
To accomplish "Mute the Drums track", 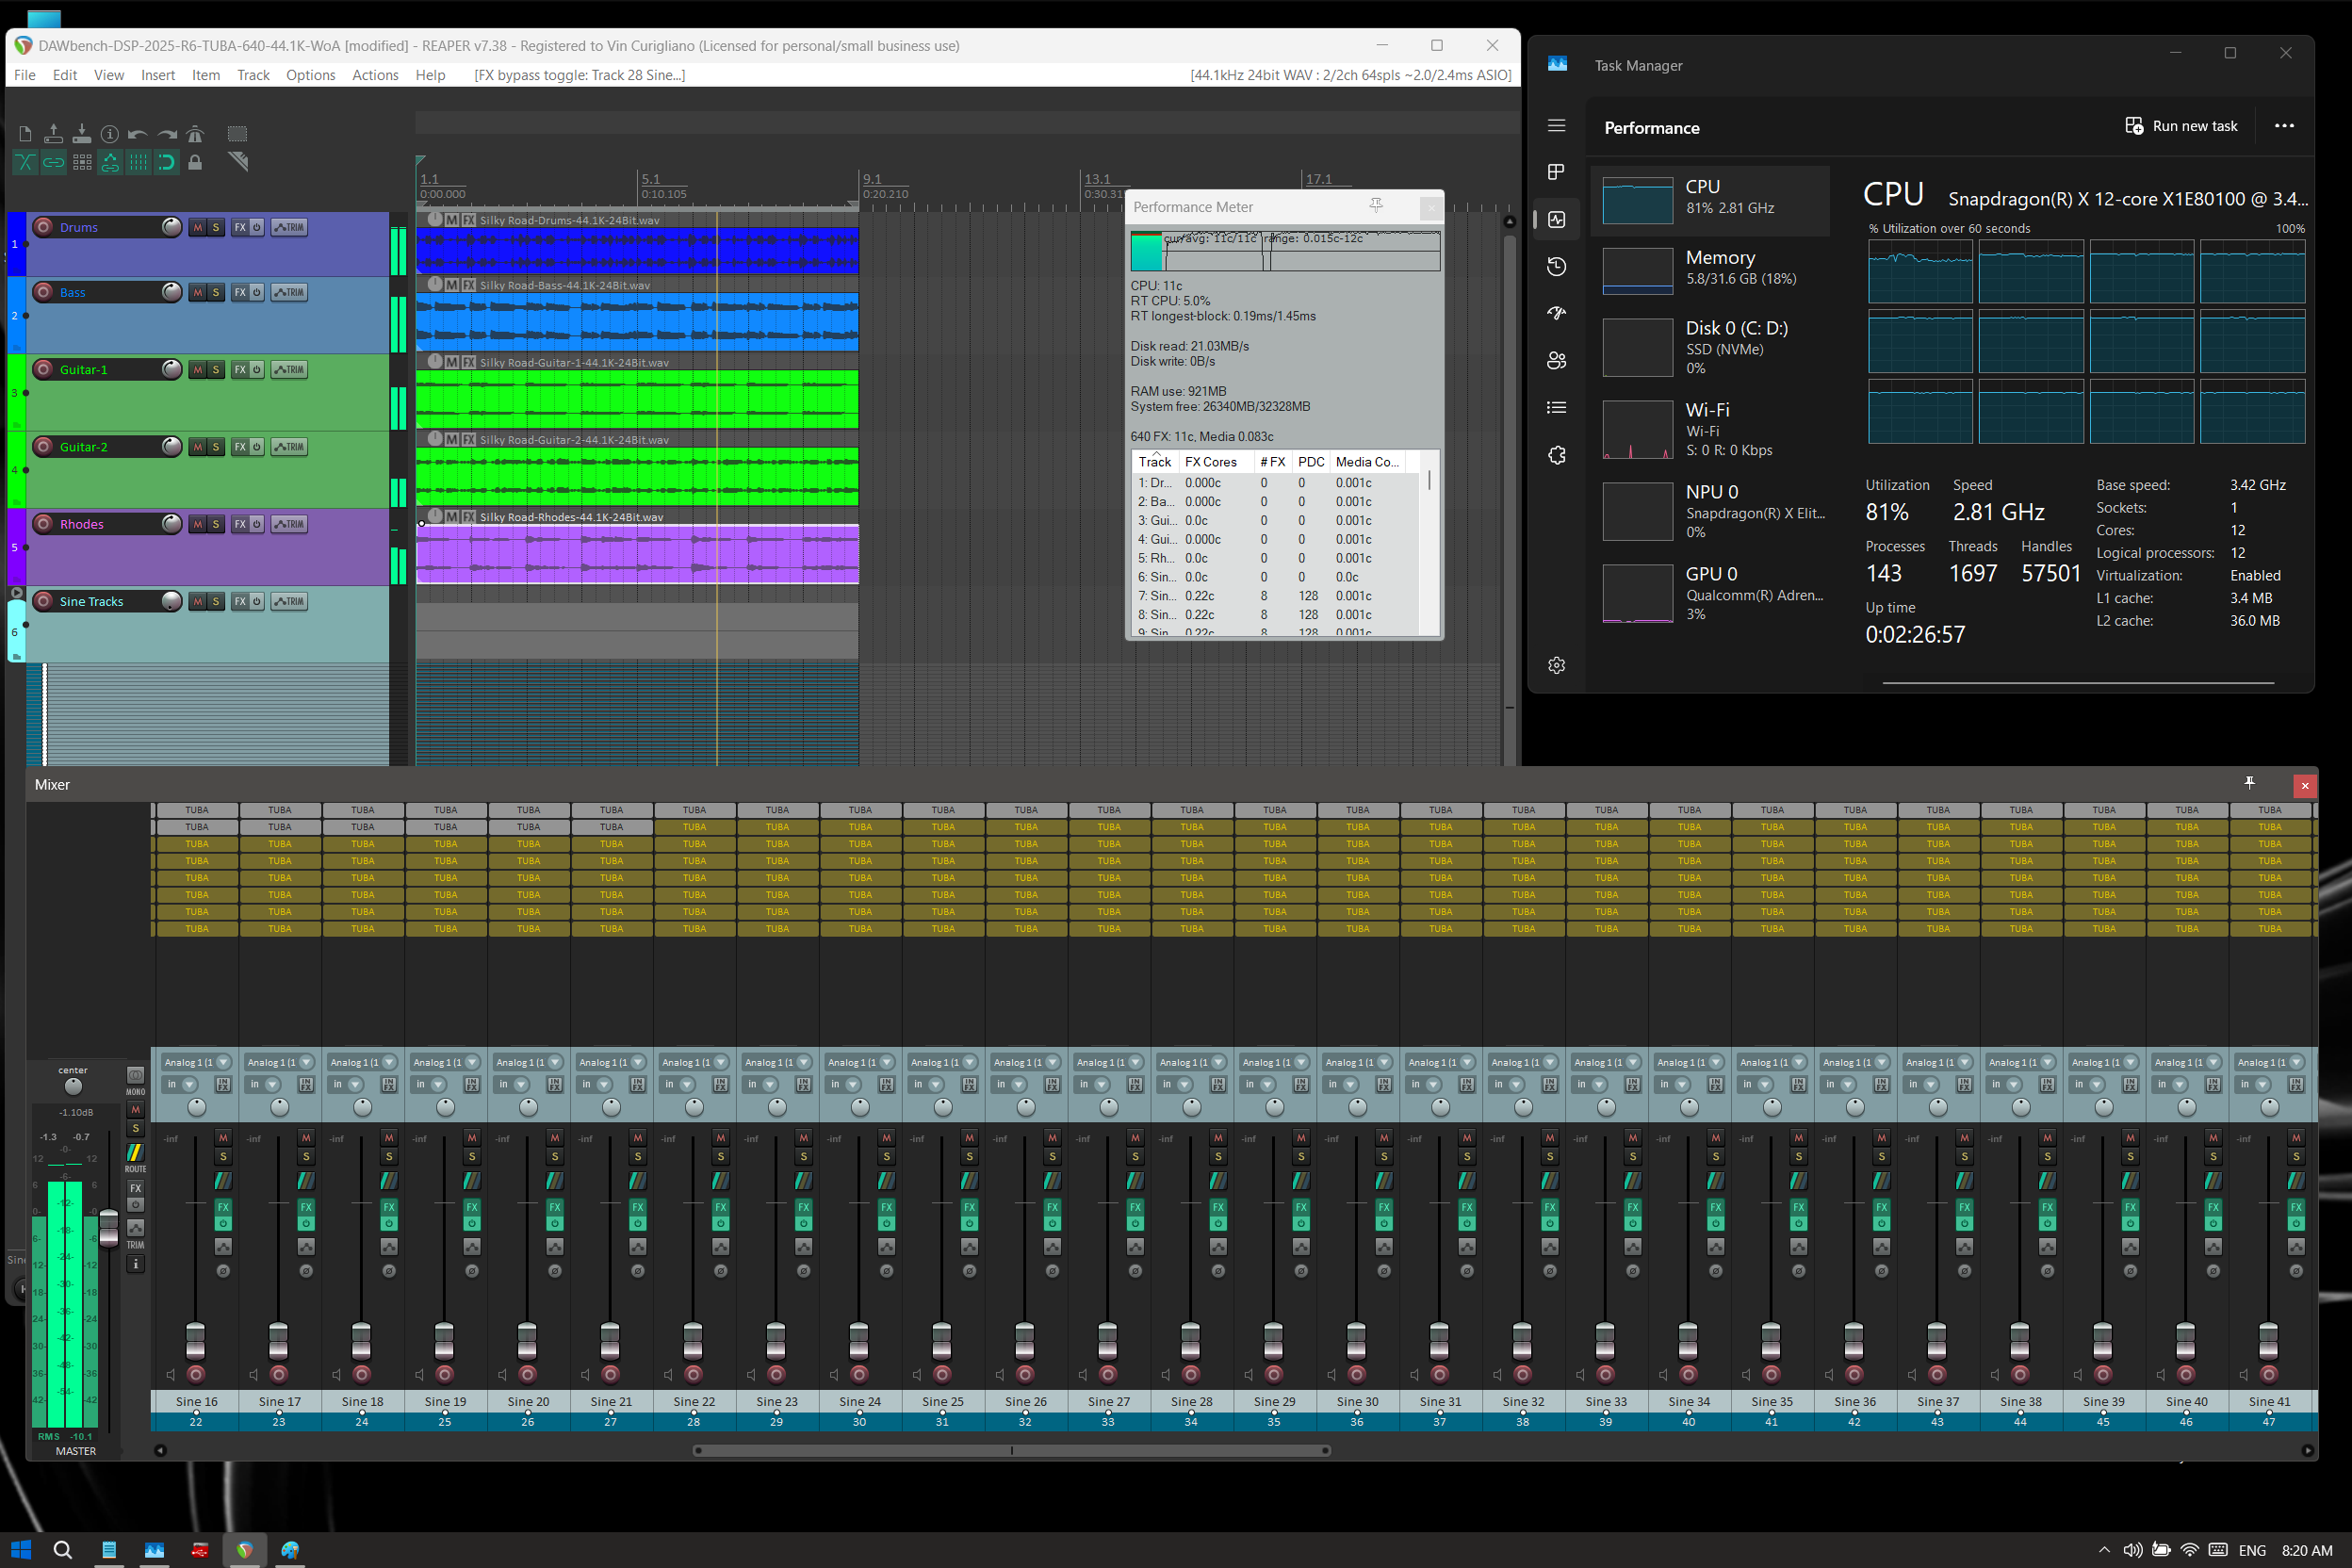I will point(198,228).
